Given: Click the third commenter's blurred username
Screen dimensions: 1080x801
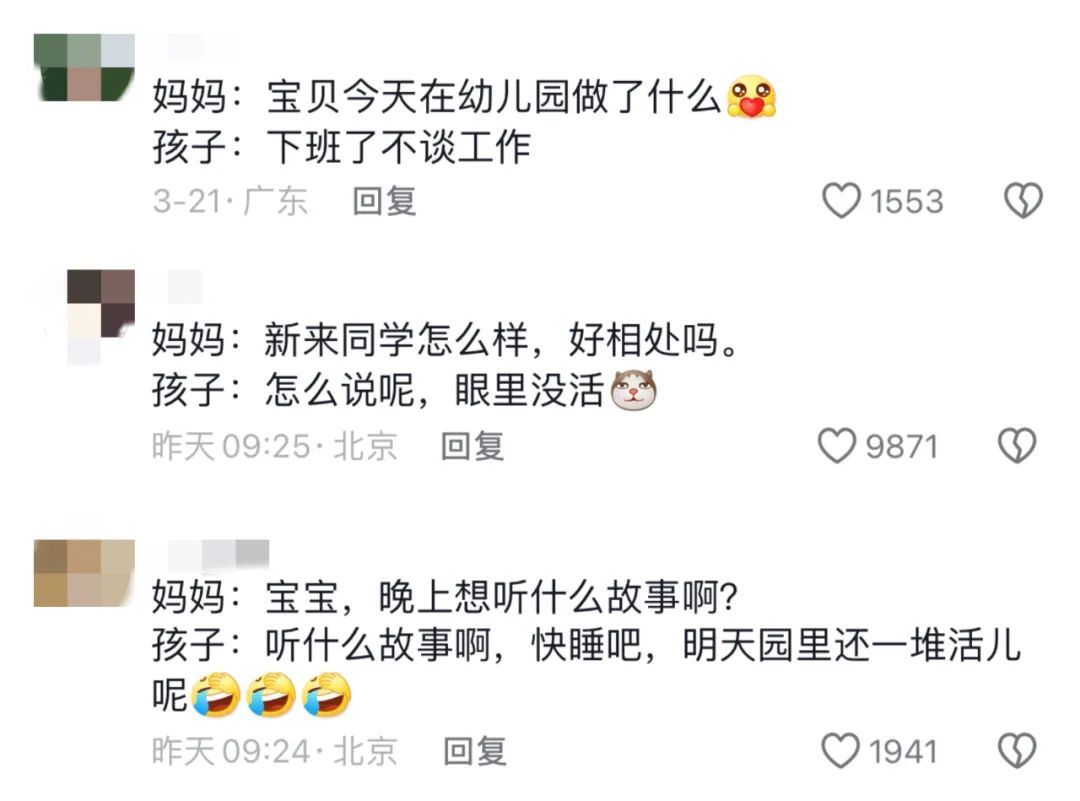Looking at the screenshot, I should 218,554.
